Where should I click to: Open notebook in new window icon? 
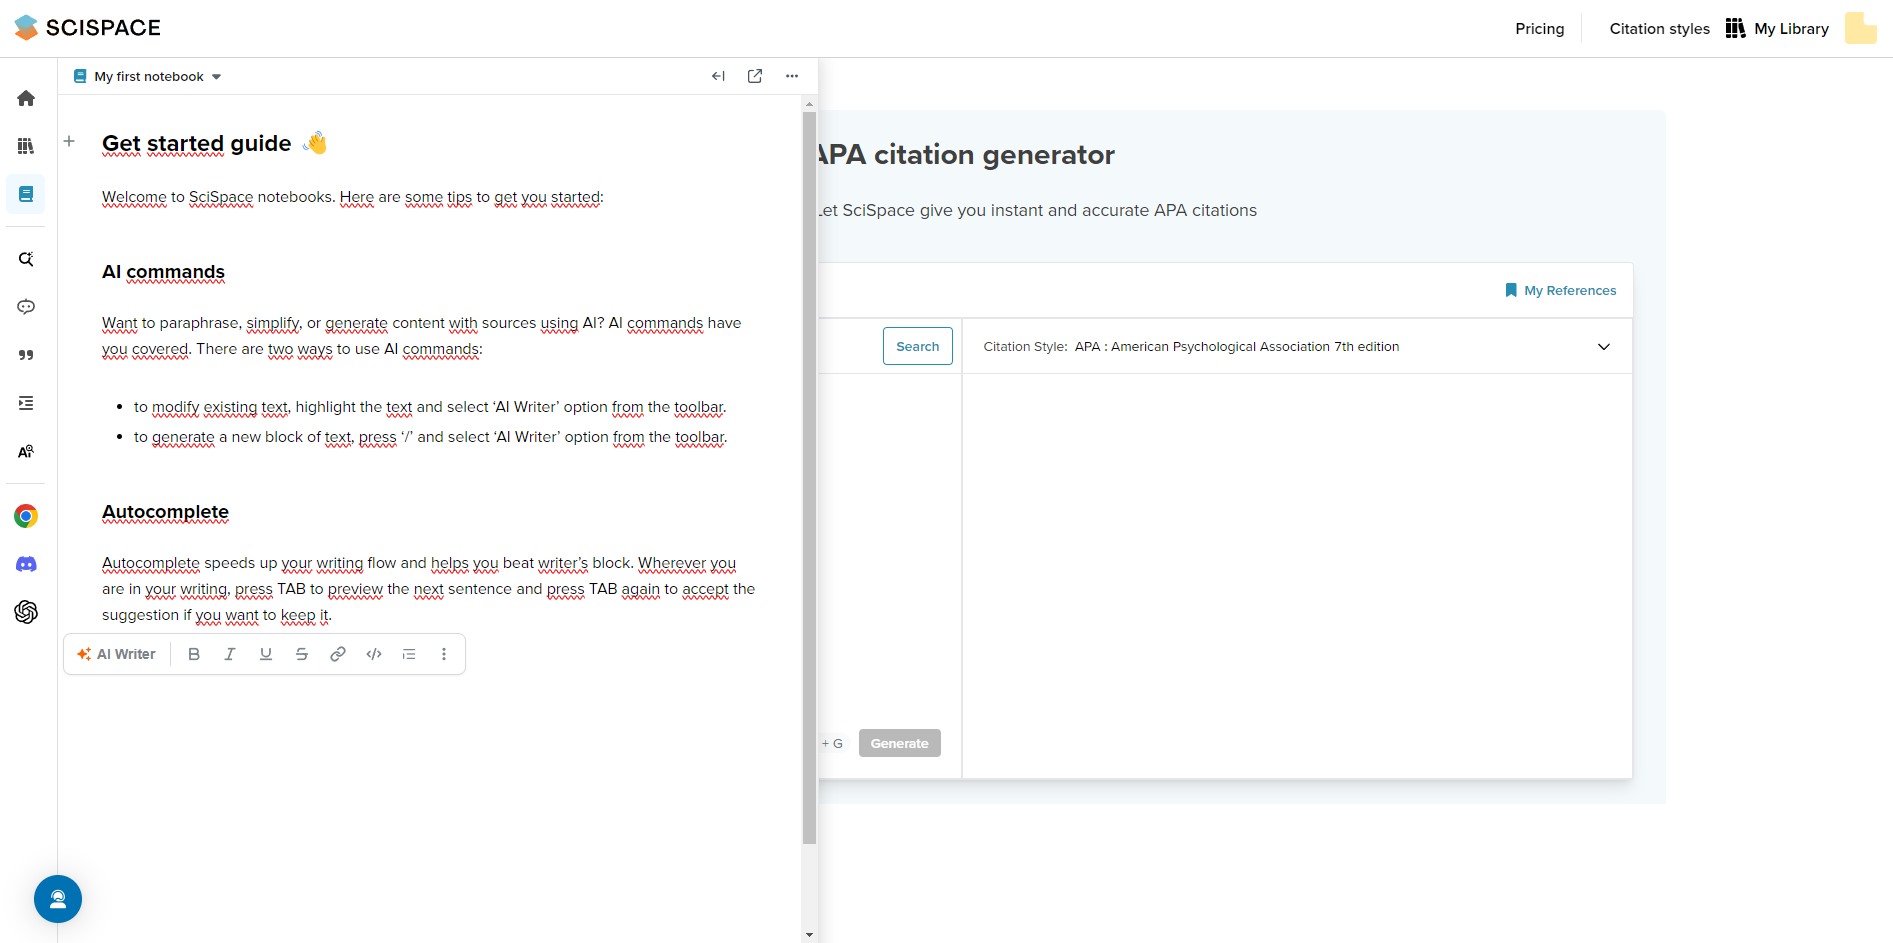tap(755, 76)
